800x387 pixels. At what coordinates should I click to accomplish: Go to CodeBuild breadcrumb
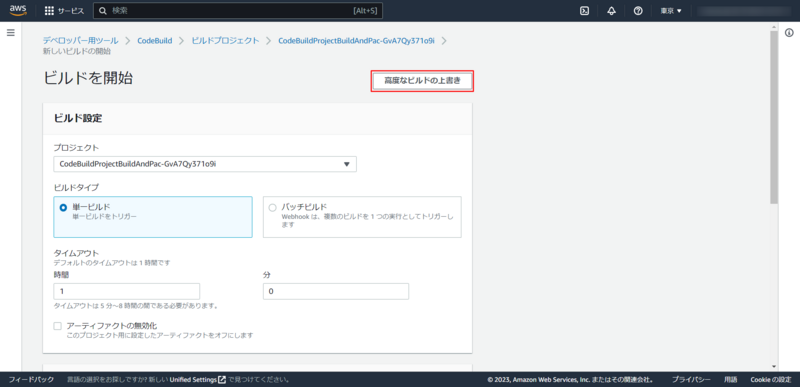[155, 41]
